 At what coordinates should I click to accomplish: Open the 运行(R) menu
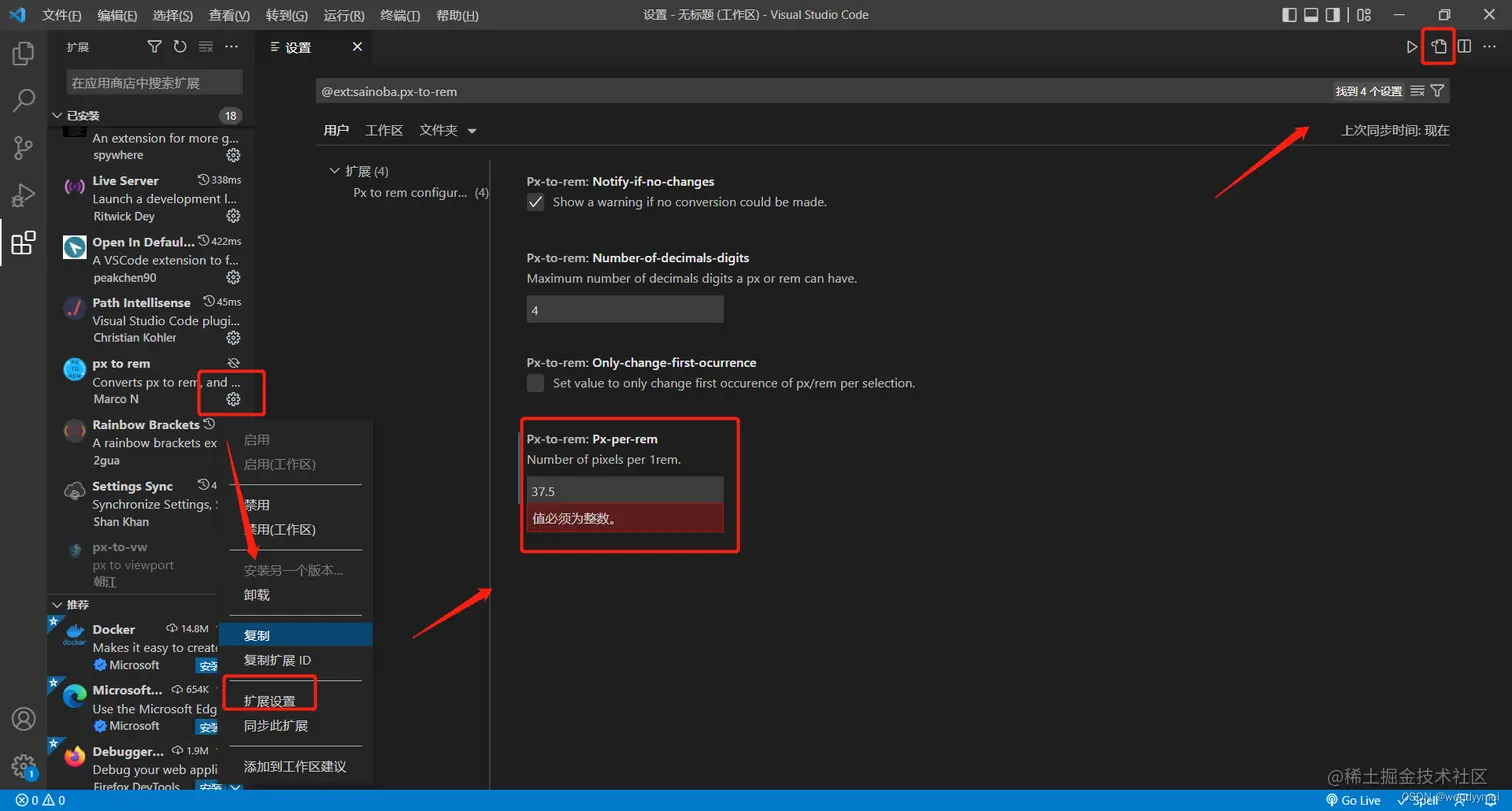(344, 16)
